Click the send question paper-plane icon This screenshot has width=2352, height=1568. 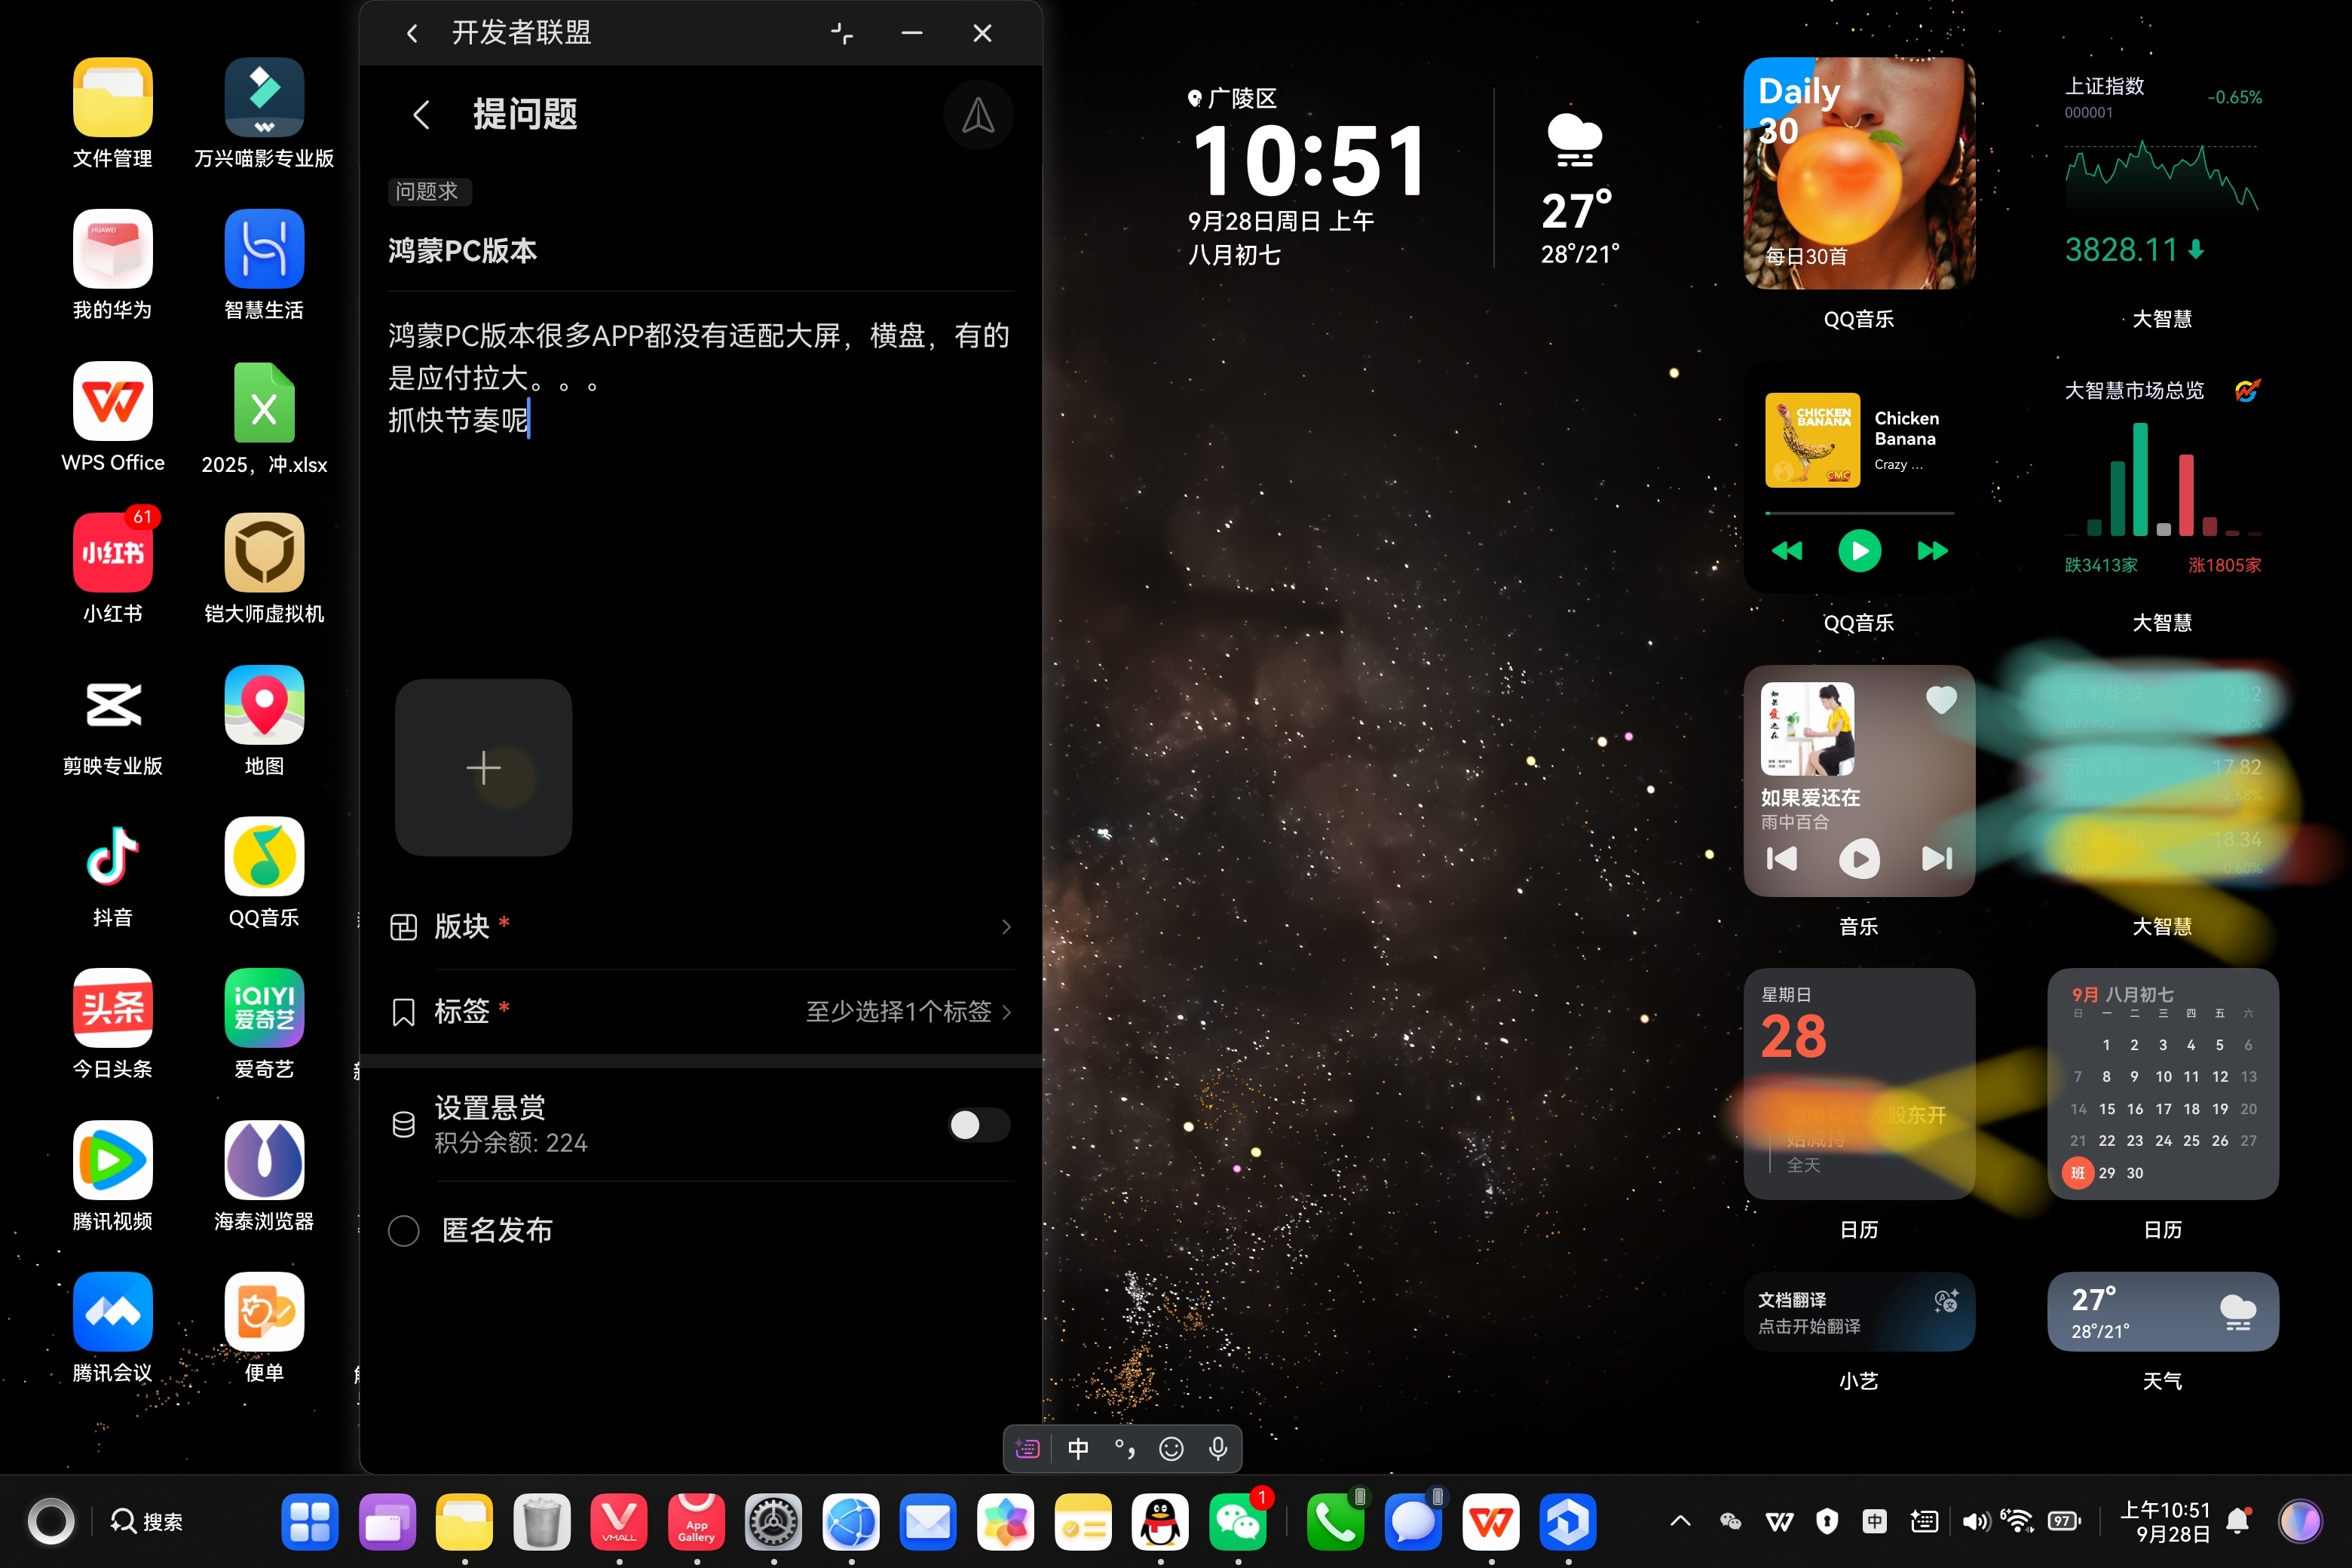coord(977,116)
